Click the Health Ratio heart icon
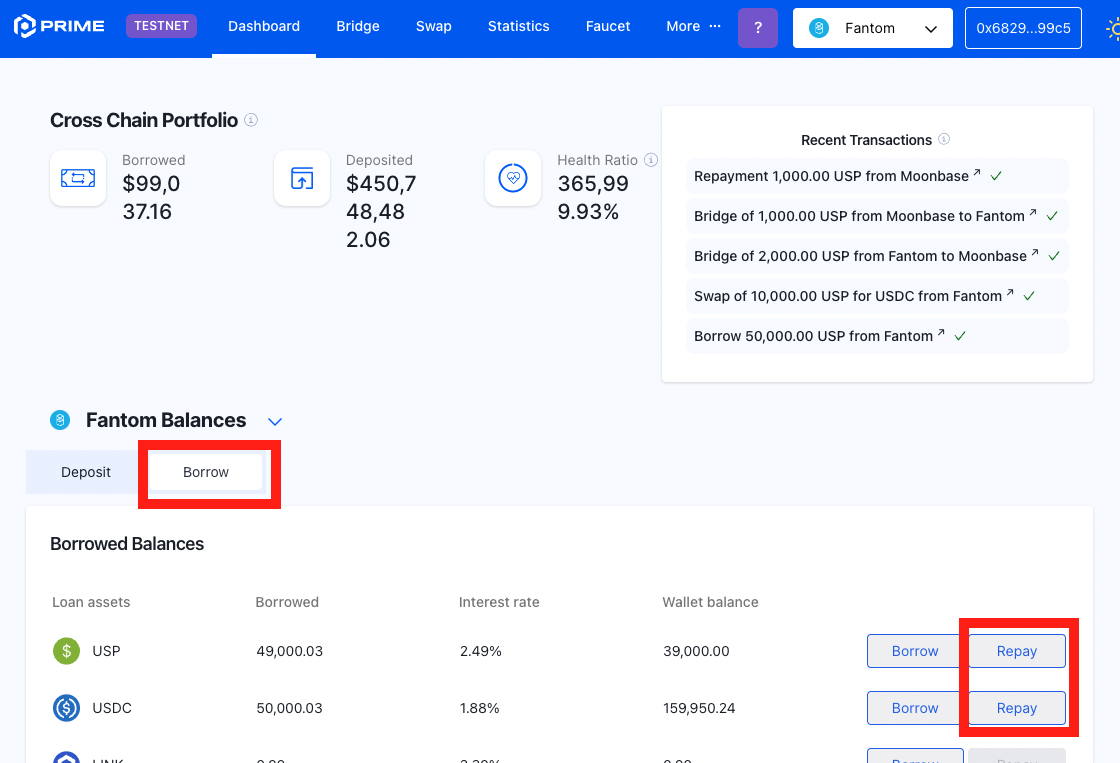This screenshot has height=763, width=1120. coord(513,178)
